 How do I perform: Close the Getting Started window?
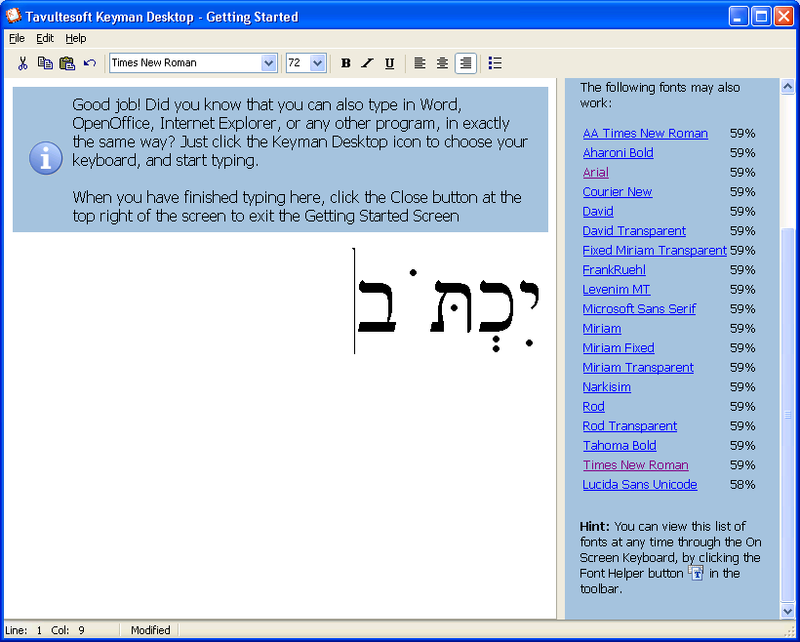point(784,16)
